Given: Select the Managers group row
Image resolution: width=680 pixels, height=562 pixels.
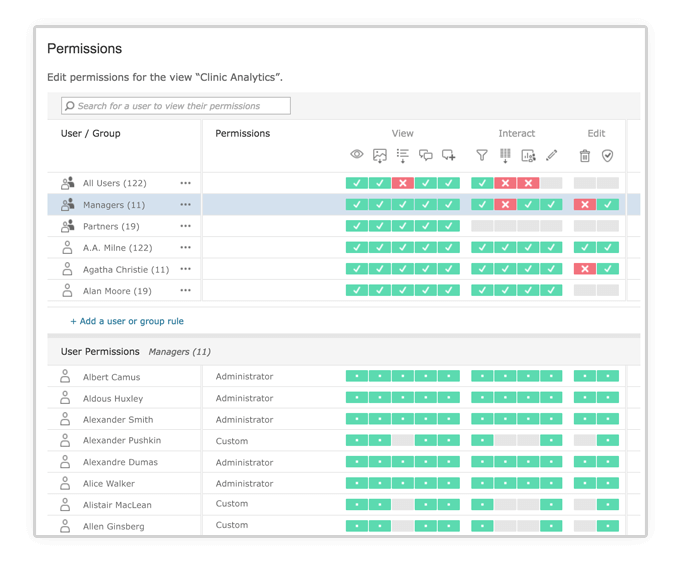Looking at the screenshot, I should (113, 205).
